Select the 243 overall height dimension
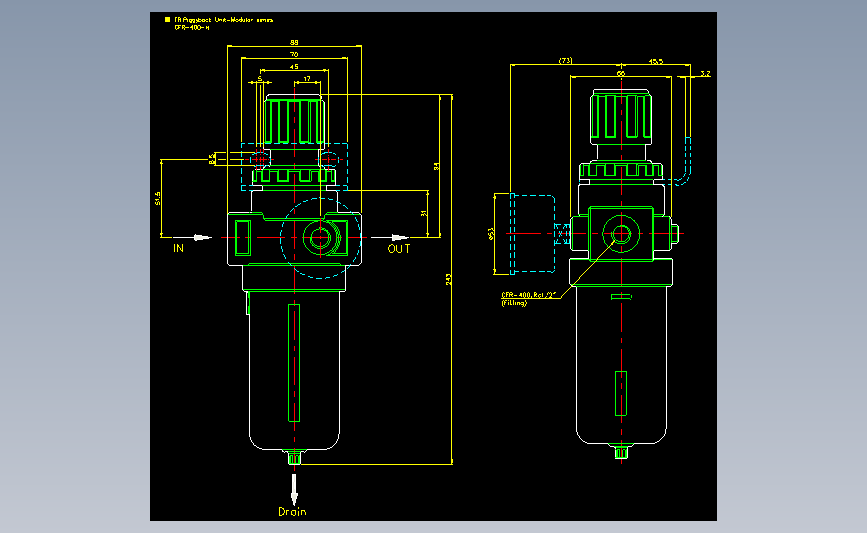Screen dimensions: 867x533 pyautogui.click(x=448, y=280)
